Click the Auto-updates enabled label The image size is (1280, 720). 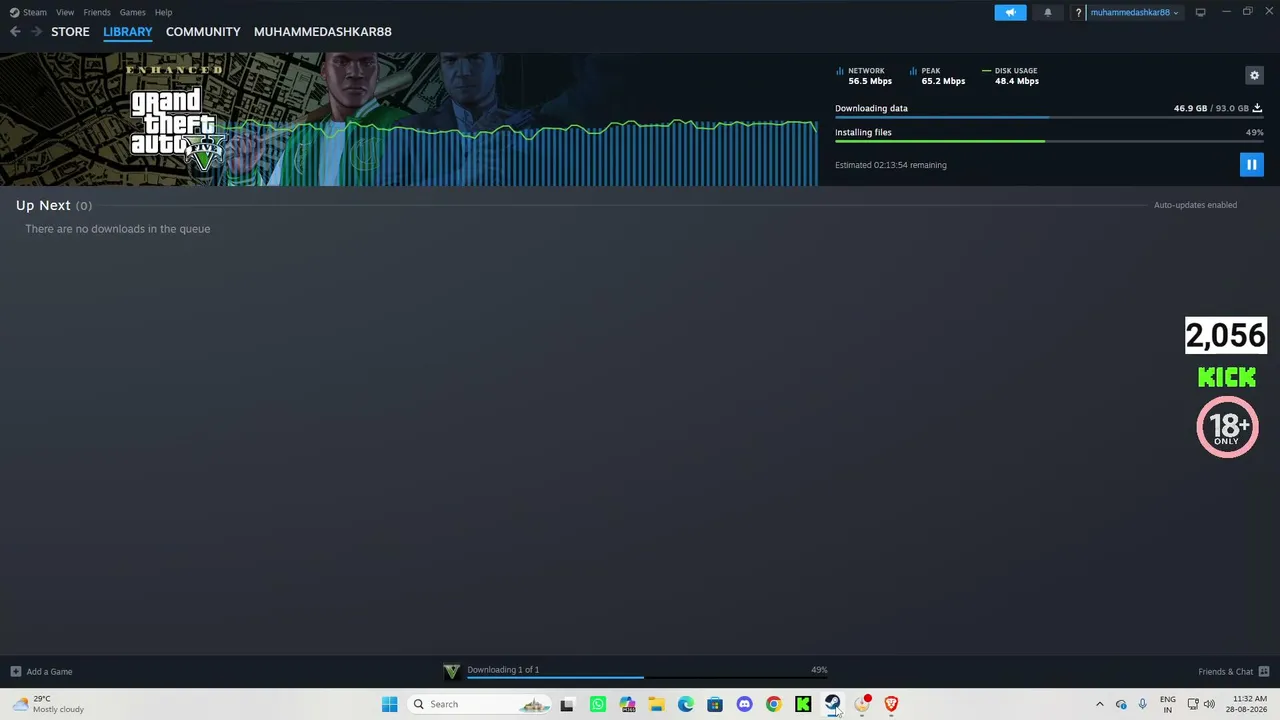1195,205
